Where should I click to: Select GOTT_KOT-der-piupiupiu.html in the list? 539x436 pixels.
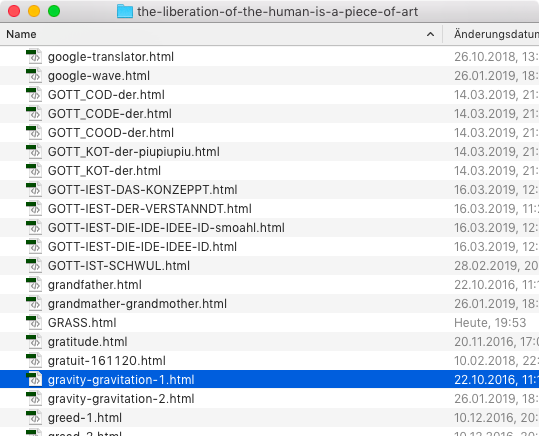[270, 152]
